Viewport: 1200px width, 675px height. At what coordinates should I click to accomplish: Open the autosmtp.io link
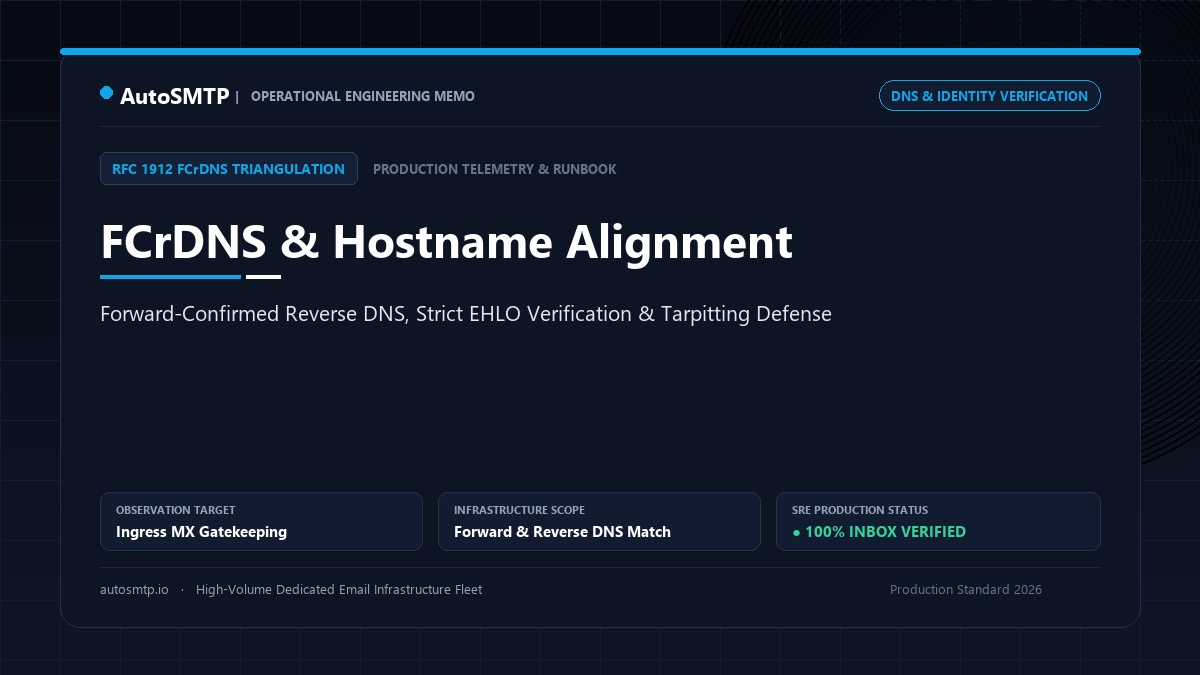click(x=134, y=590)
